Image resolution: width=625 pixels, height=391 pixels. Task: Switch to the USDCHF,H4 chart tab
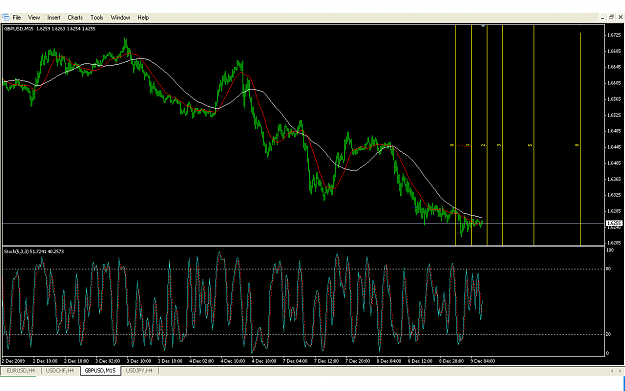[x=60, y=371]
